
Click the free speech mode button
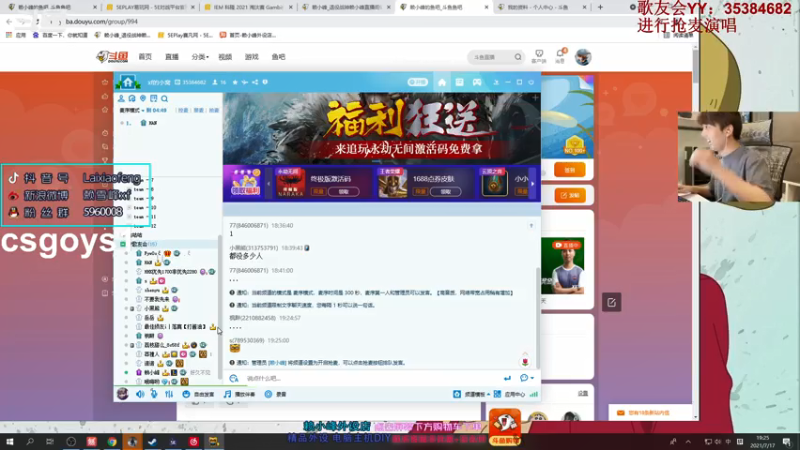tap(198, 394)
